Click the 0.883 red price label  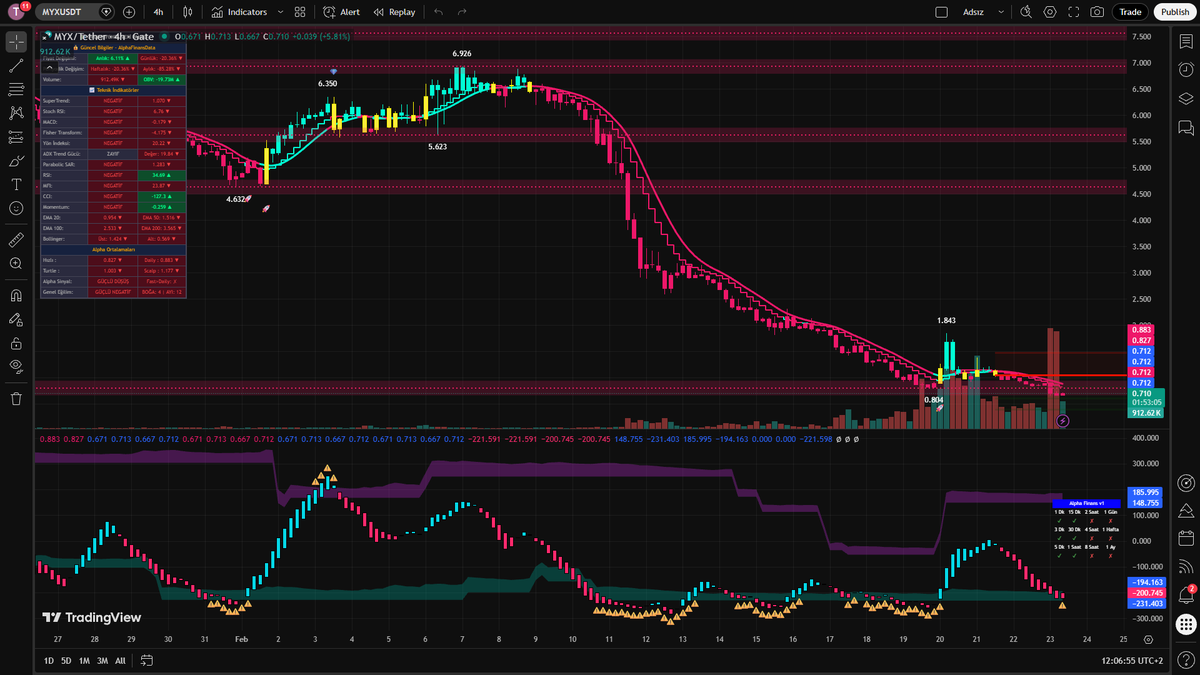tap(1141, 329)
